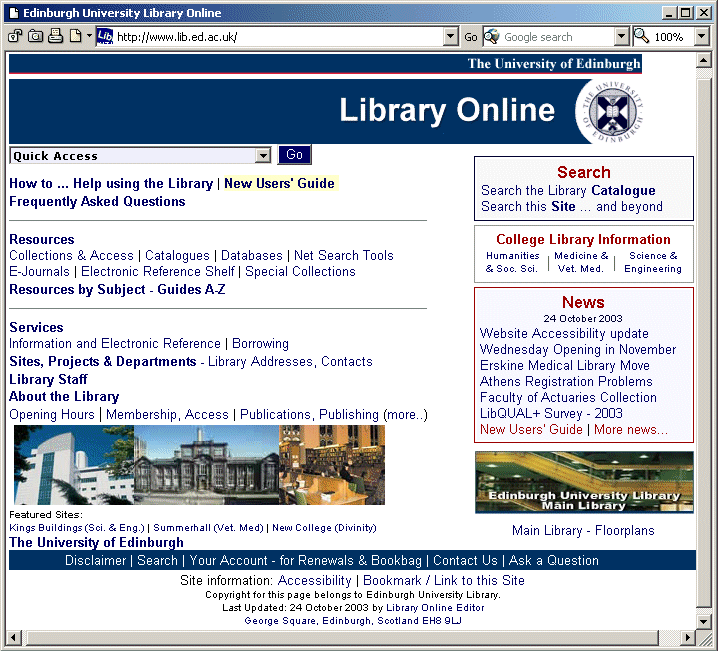
Task: Click the new page icon in the toolbar
Action: click(76, 36)
